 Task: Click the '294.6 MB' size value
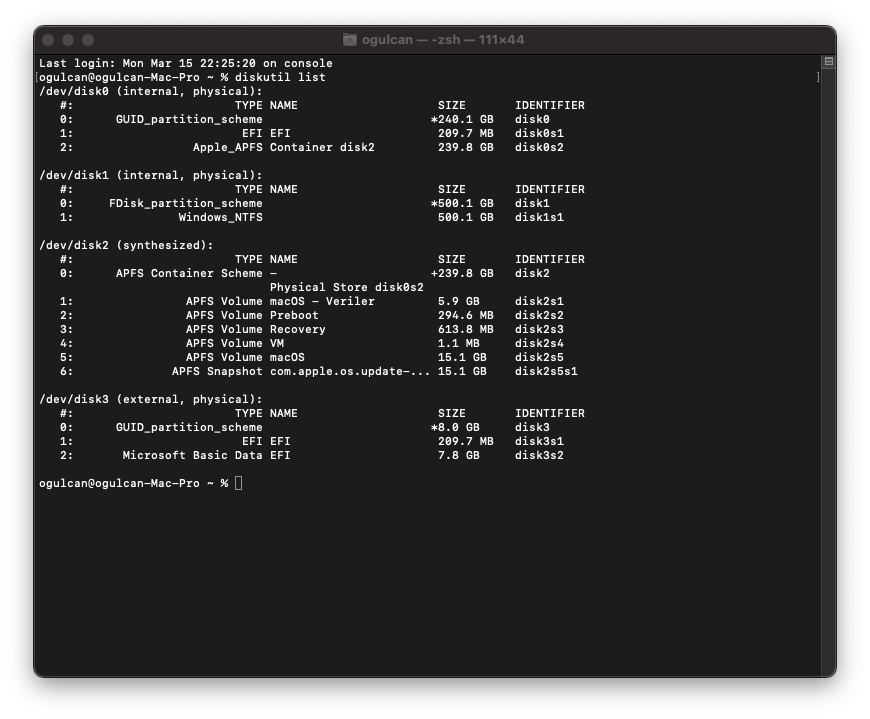(x=466, y=315)
